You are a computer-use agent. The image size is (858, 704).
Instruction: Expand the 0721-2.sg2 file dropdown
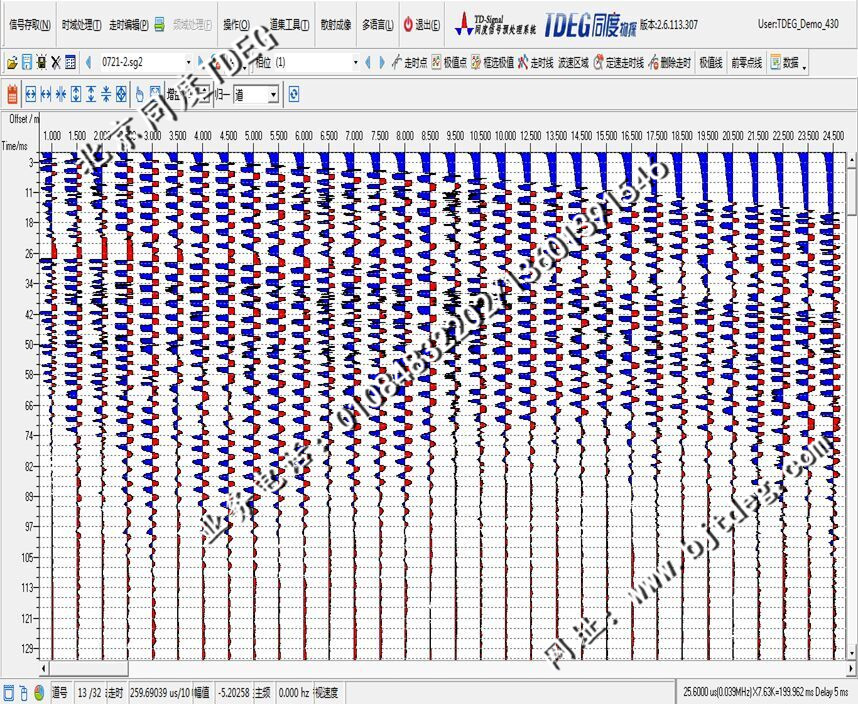[188, 62]
